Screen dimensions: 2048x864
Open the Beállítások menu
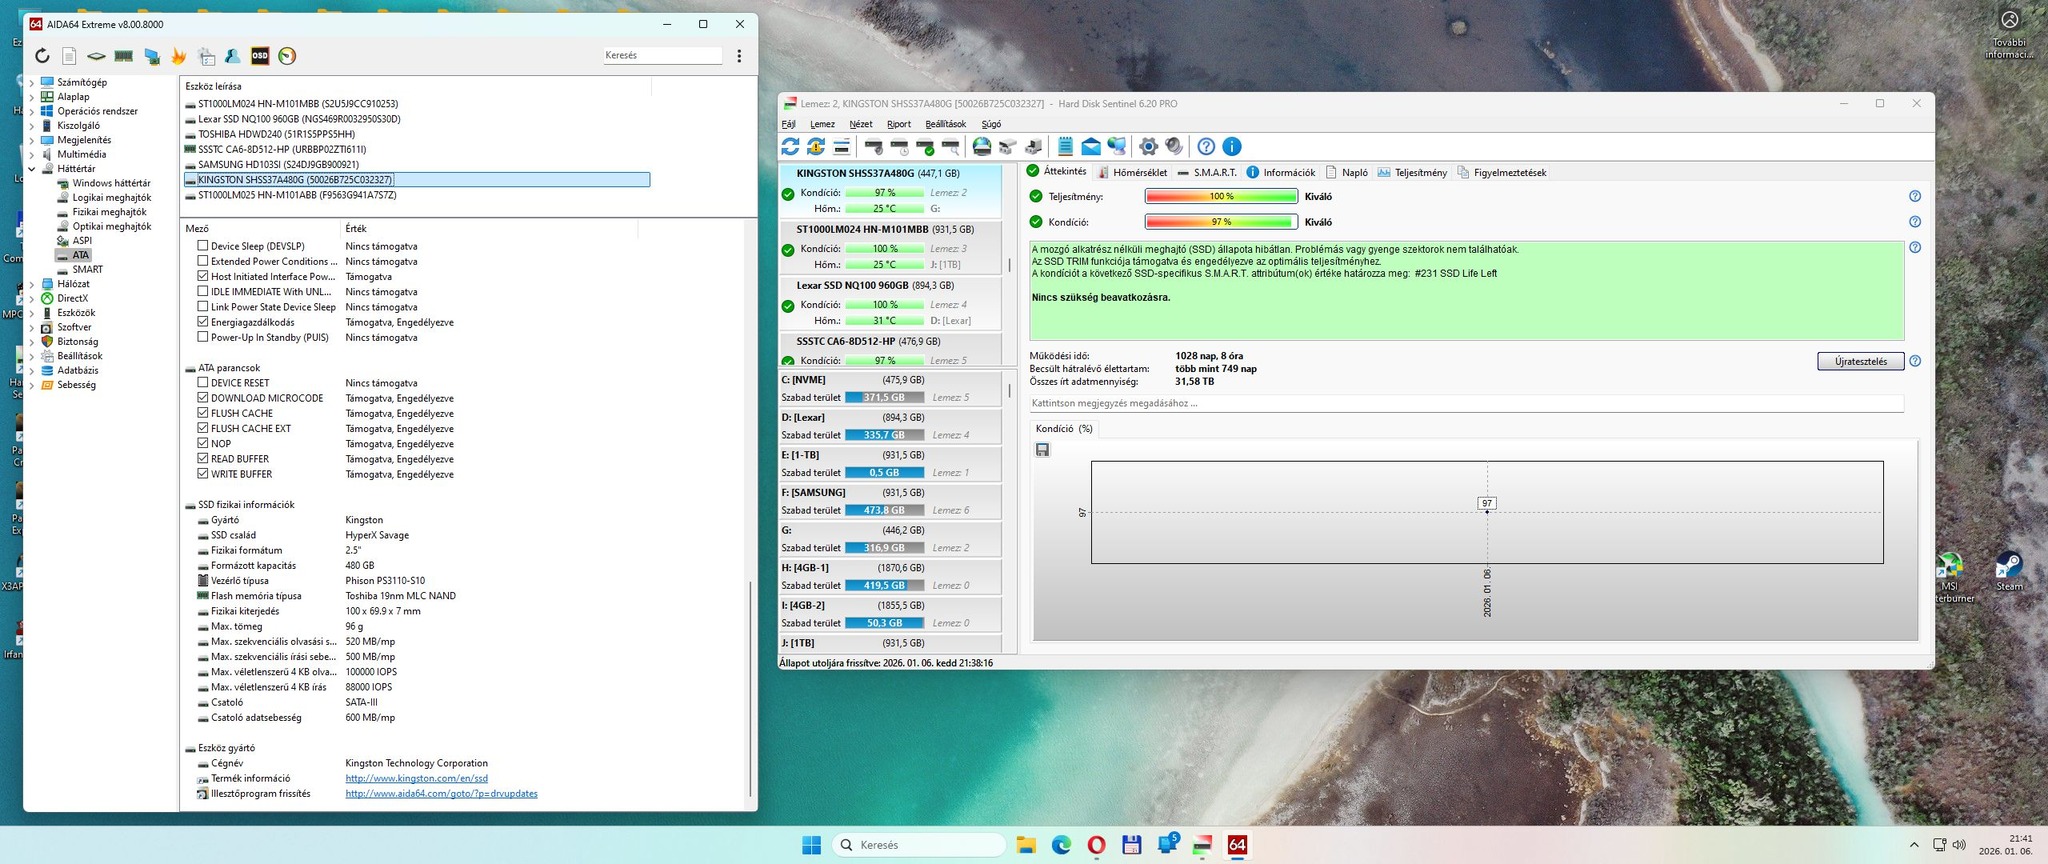[x=945, y=124]
